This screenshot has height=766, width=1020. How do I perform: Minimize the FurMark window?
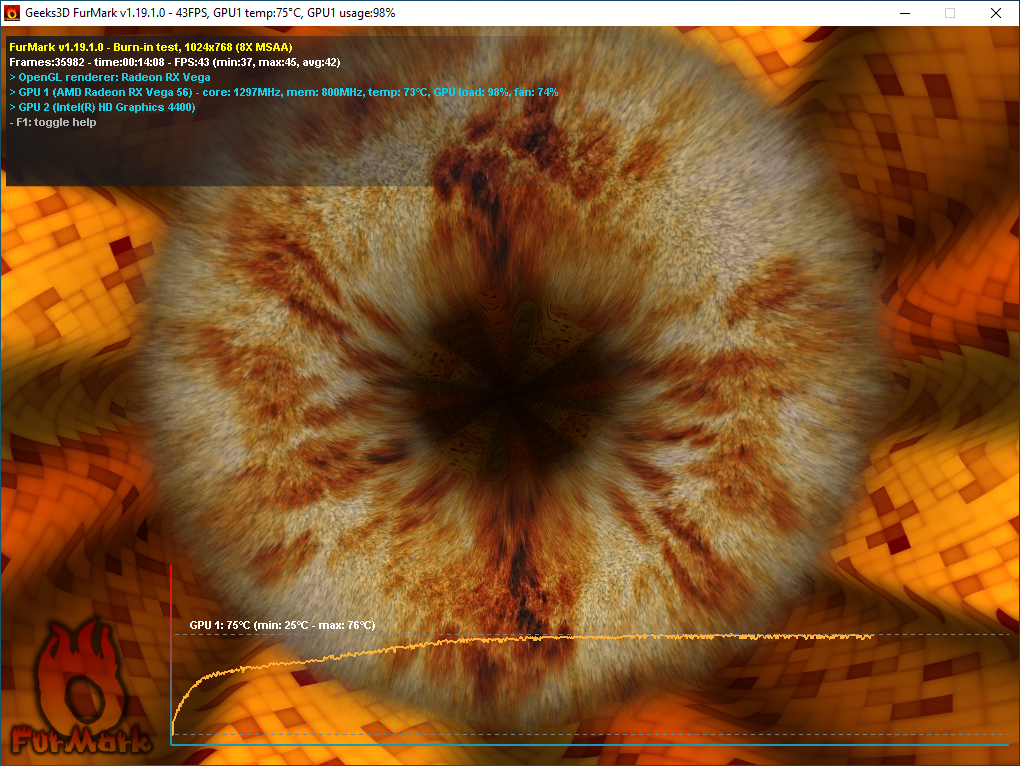click(904, 13)
